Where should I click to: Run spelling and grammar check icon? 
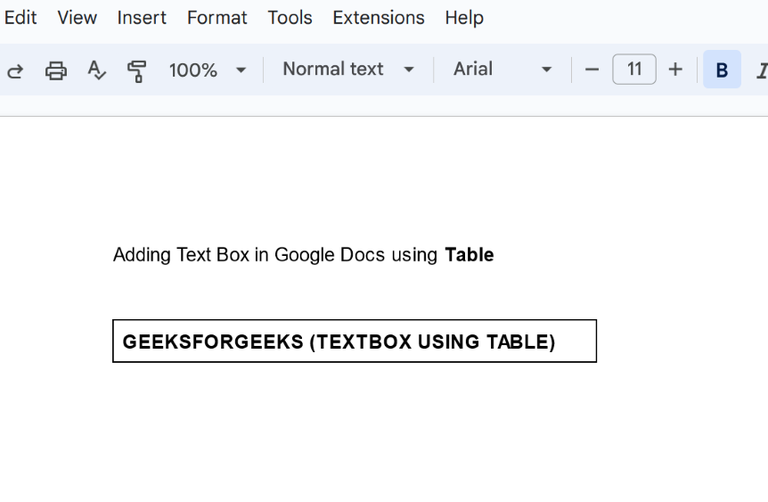click(96, 71)
